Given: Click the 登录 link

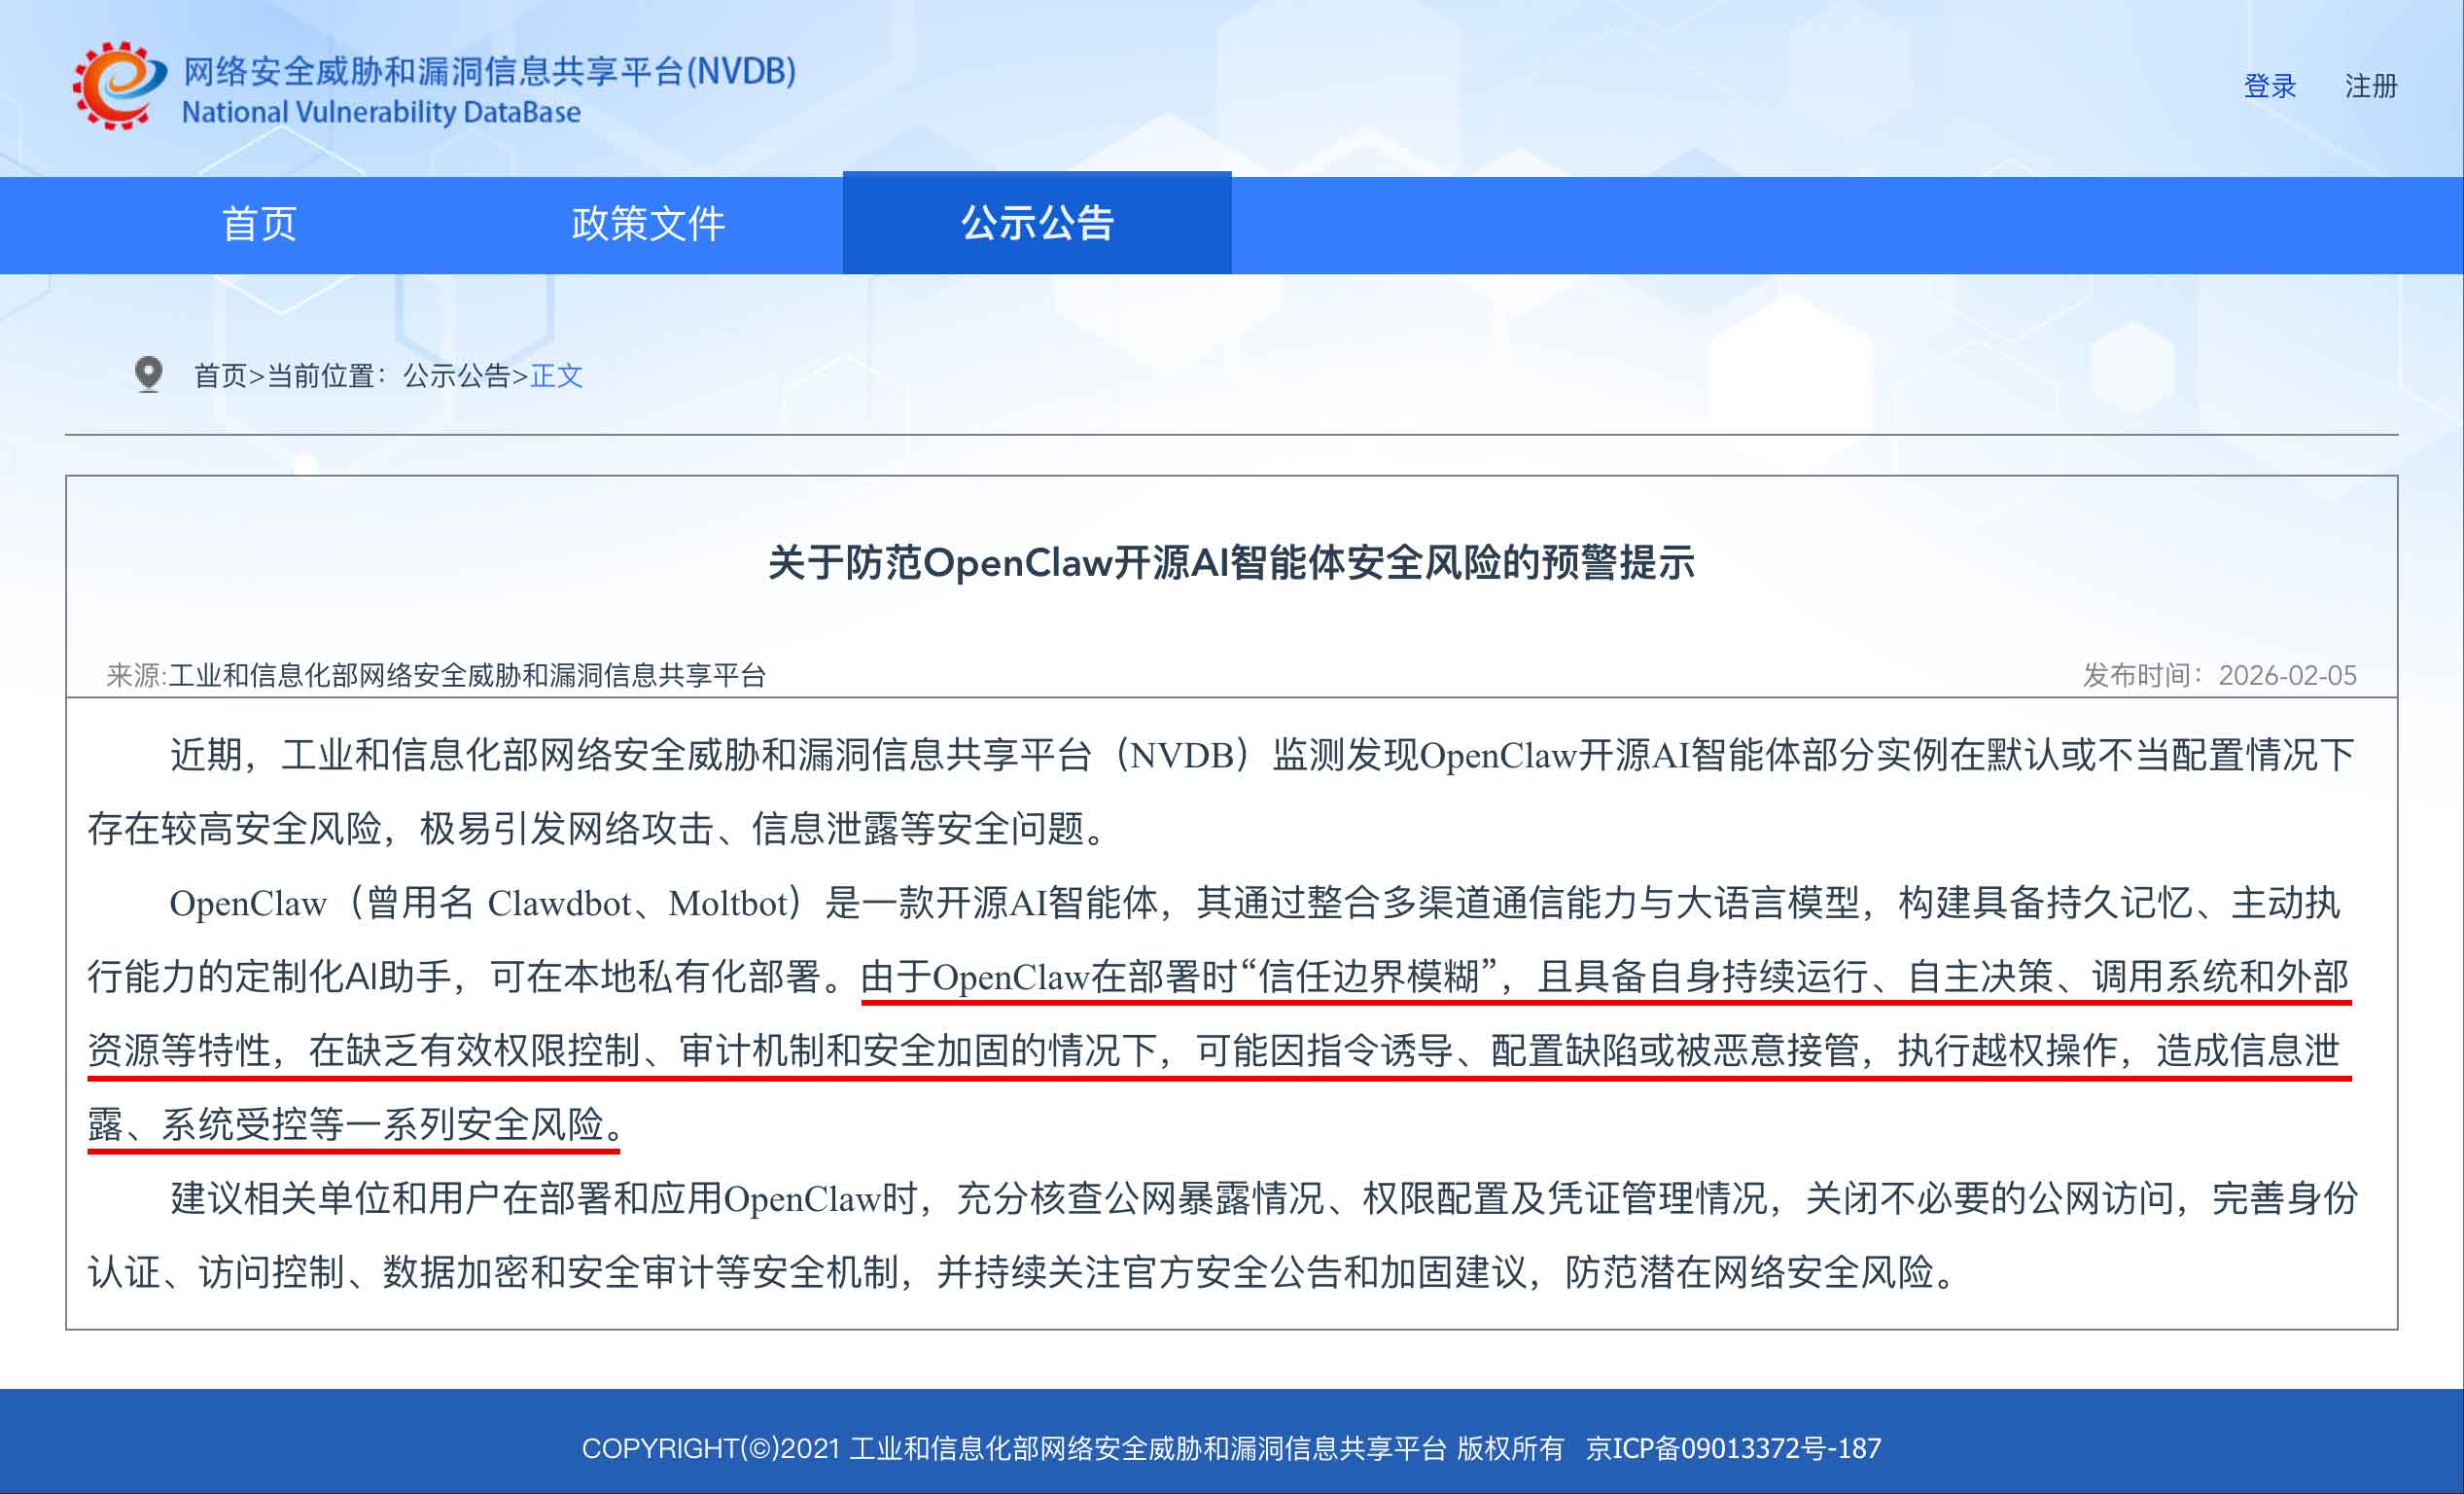Looking at the screenshot, I should (x=2269, y=87).
